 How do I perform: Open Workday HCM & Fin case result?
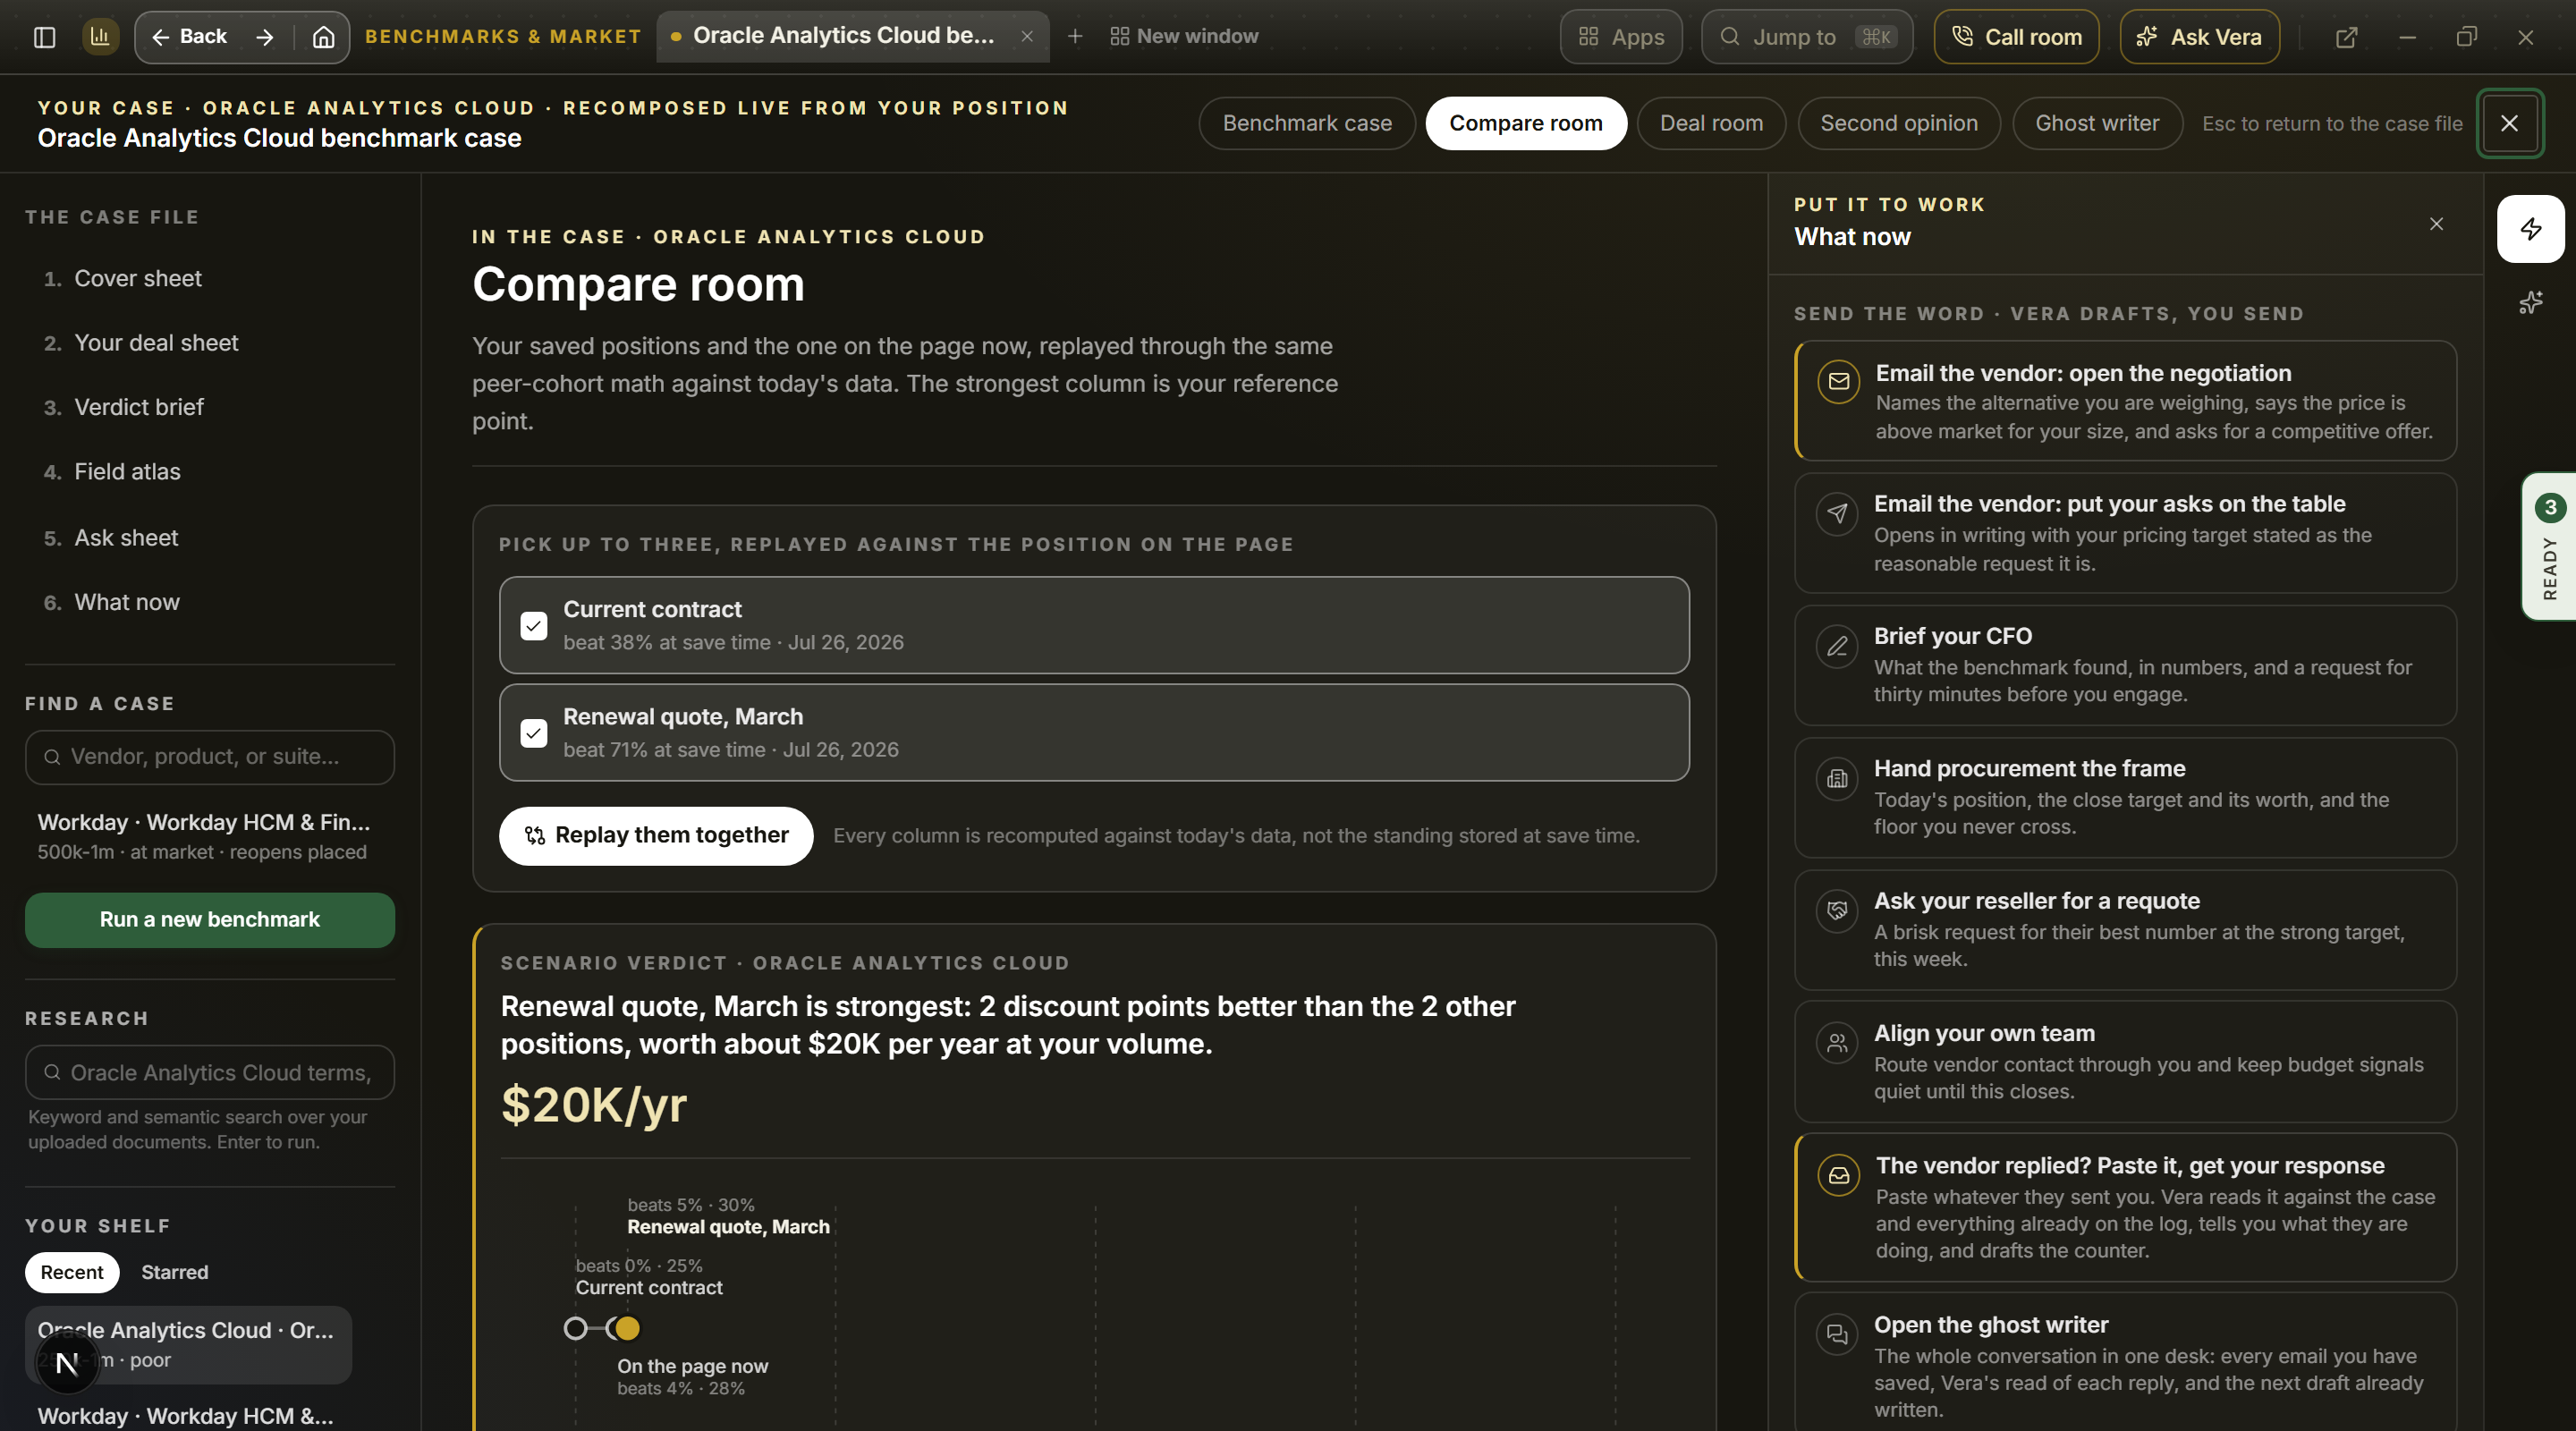(x=210, y=836)
